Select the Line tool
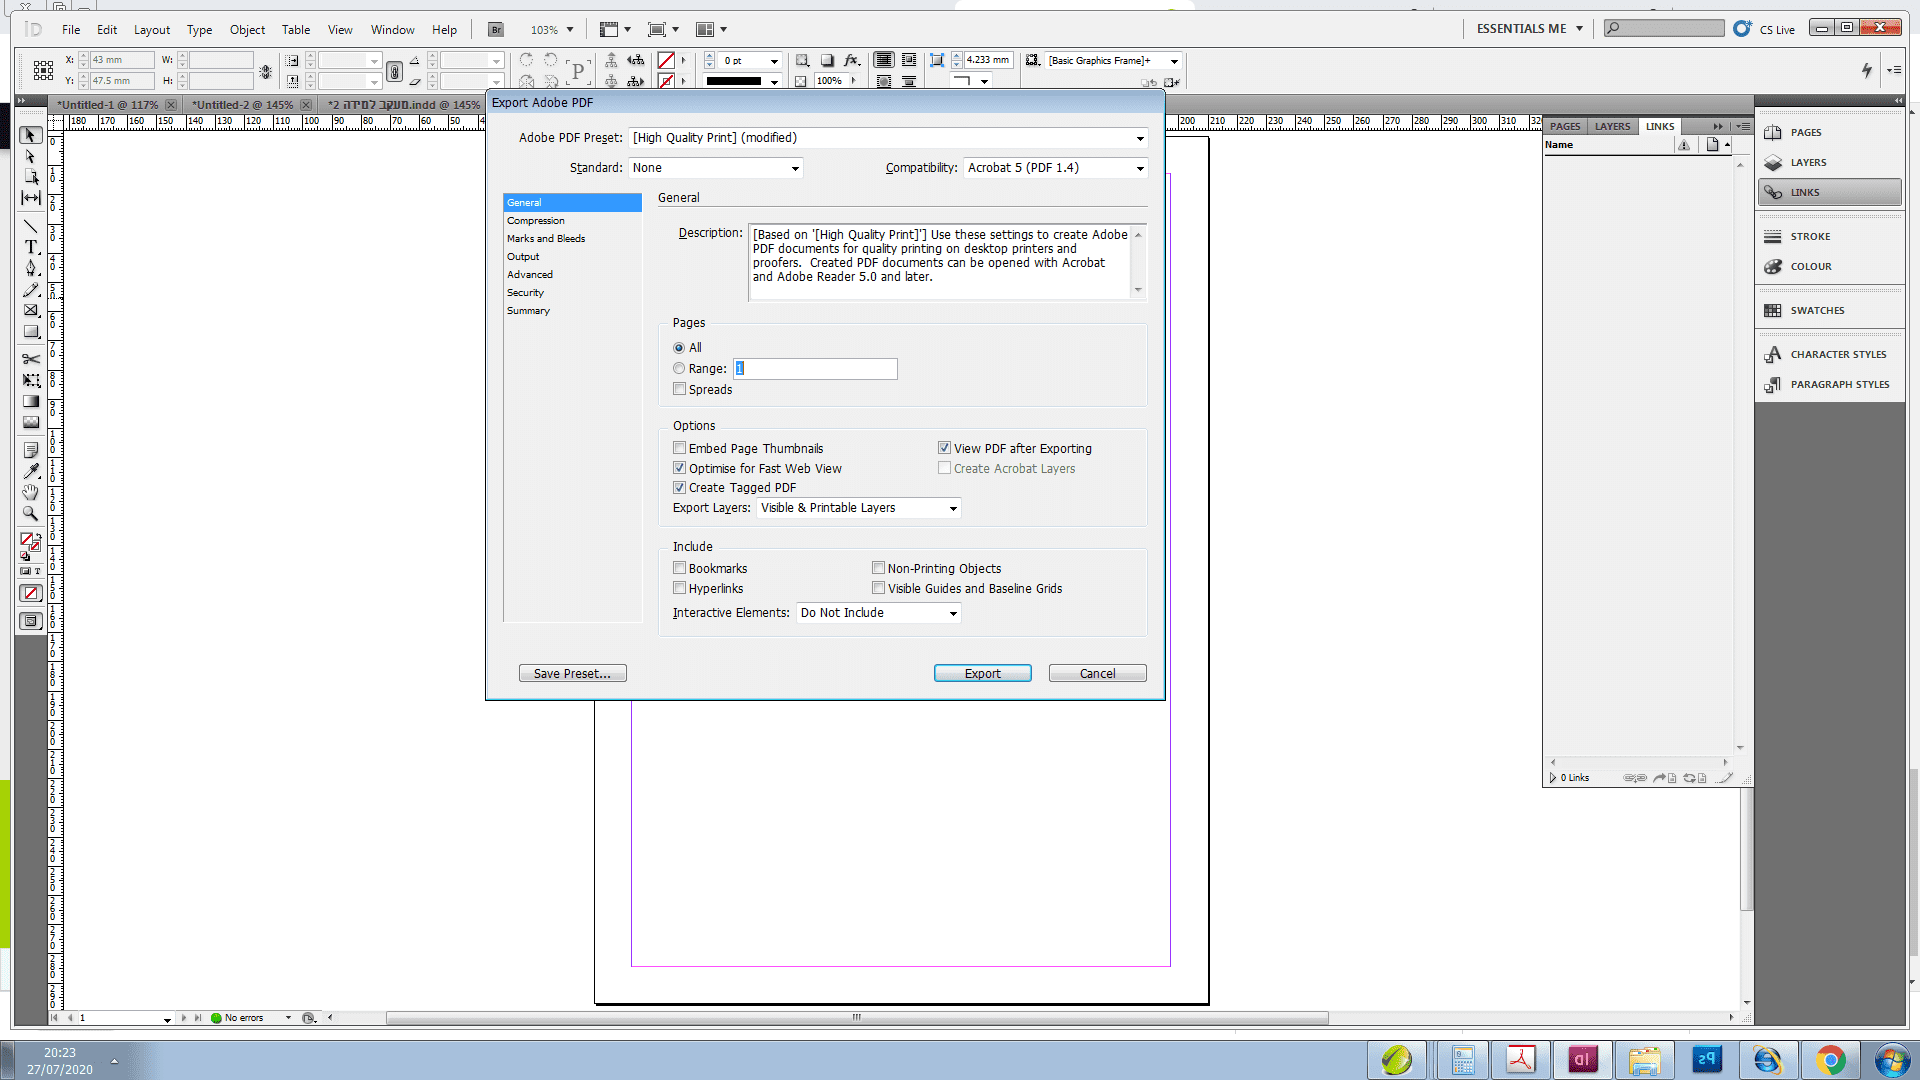Image resolution: width=1920 pixels, height=1080 pixels. pyautogui.click(x=31, y=226)
